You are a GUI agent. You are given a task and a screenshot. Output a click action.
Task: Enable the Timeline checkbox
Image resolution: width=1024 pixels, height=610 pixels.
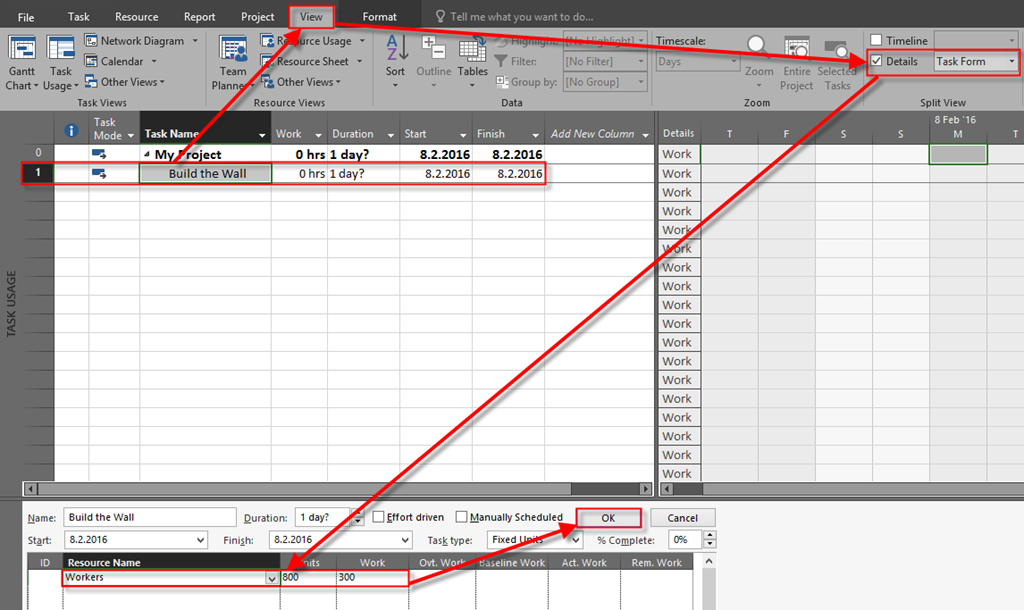[877, 41]
